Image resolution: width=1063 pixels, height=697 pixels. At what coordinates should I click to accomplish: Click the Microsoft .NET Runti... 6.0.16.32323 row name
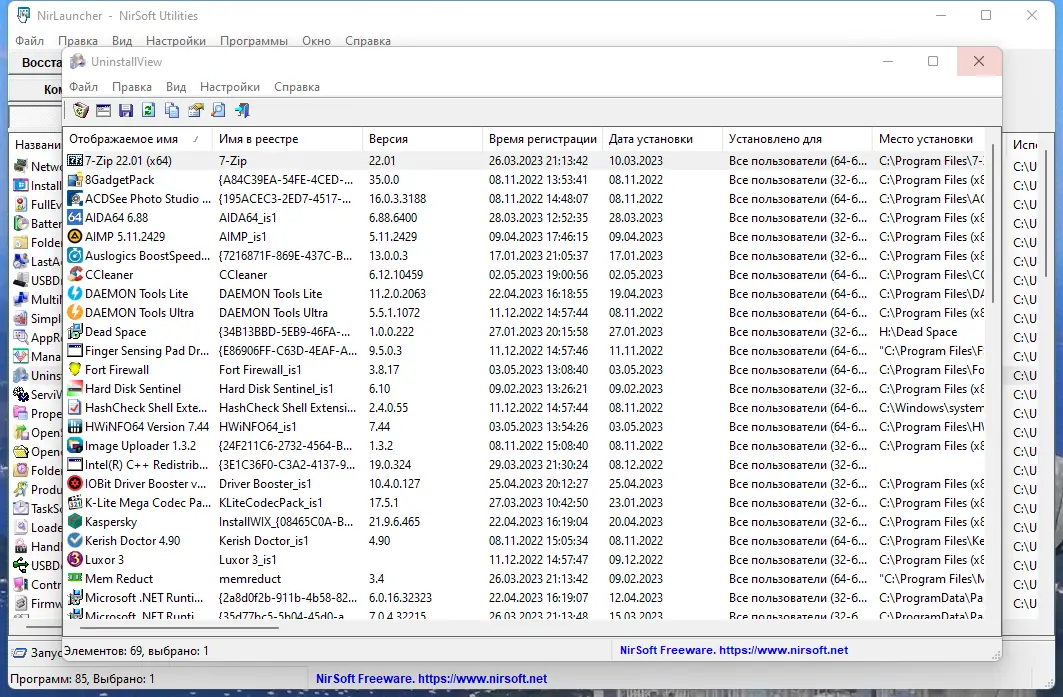144,597
